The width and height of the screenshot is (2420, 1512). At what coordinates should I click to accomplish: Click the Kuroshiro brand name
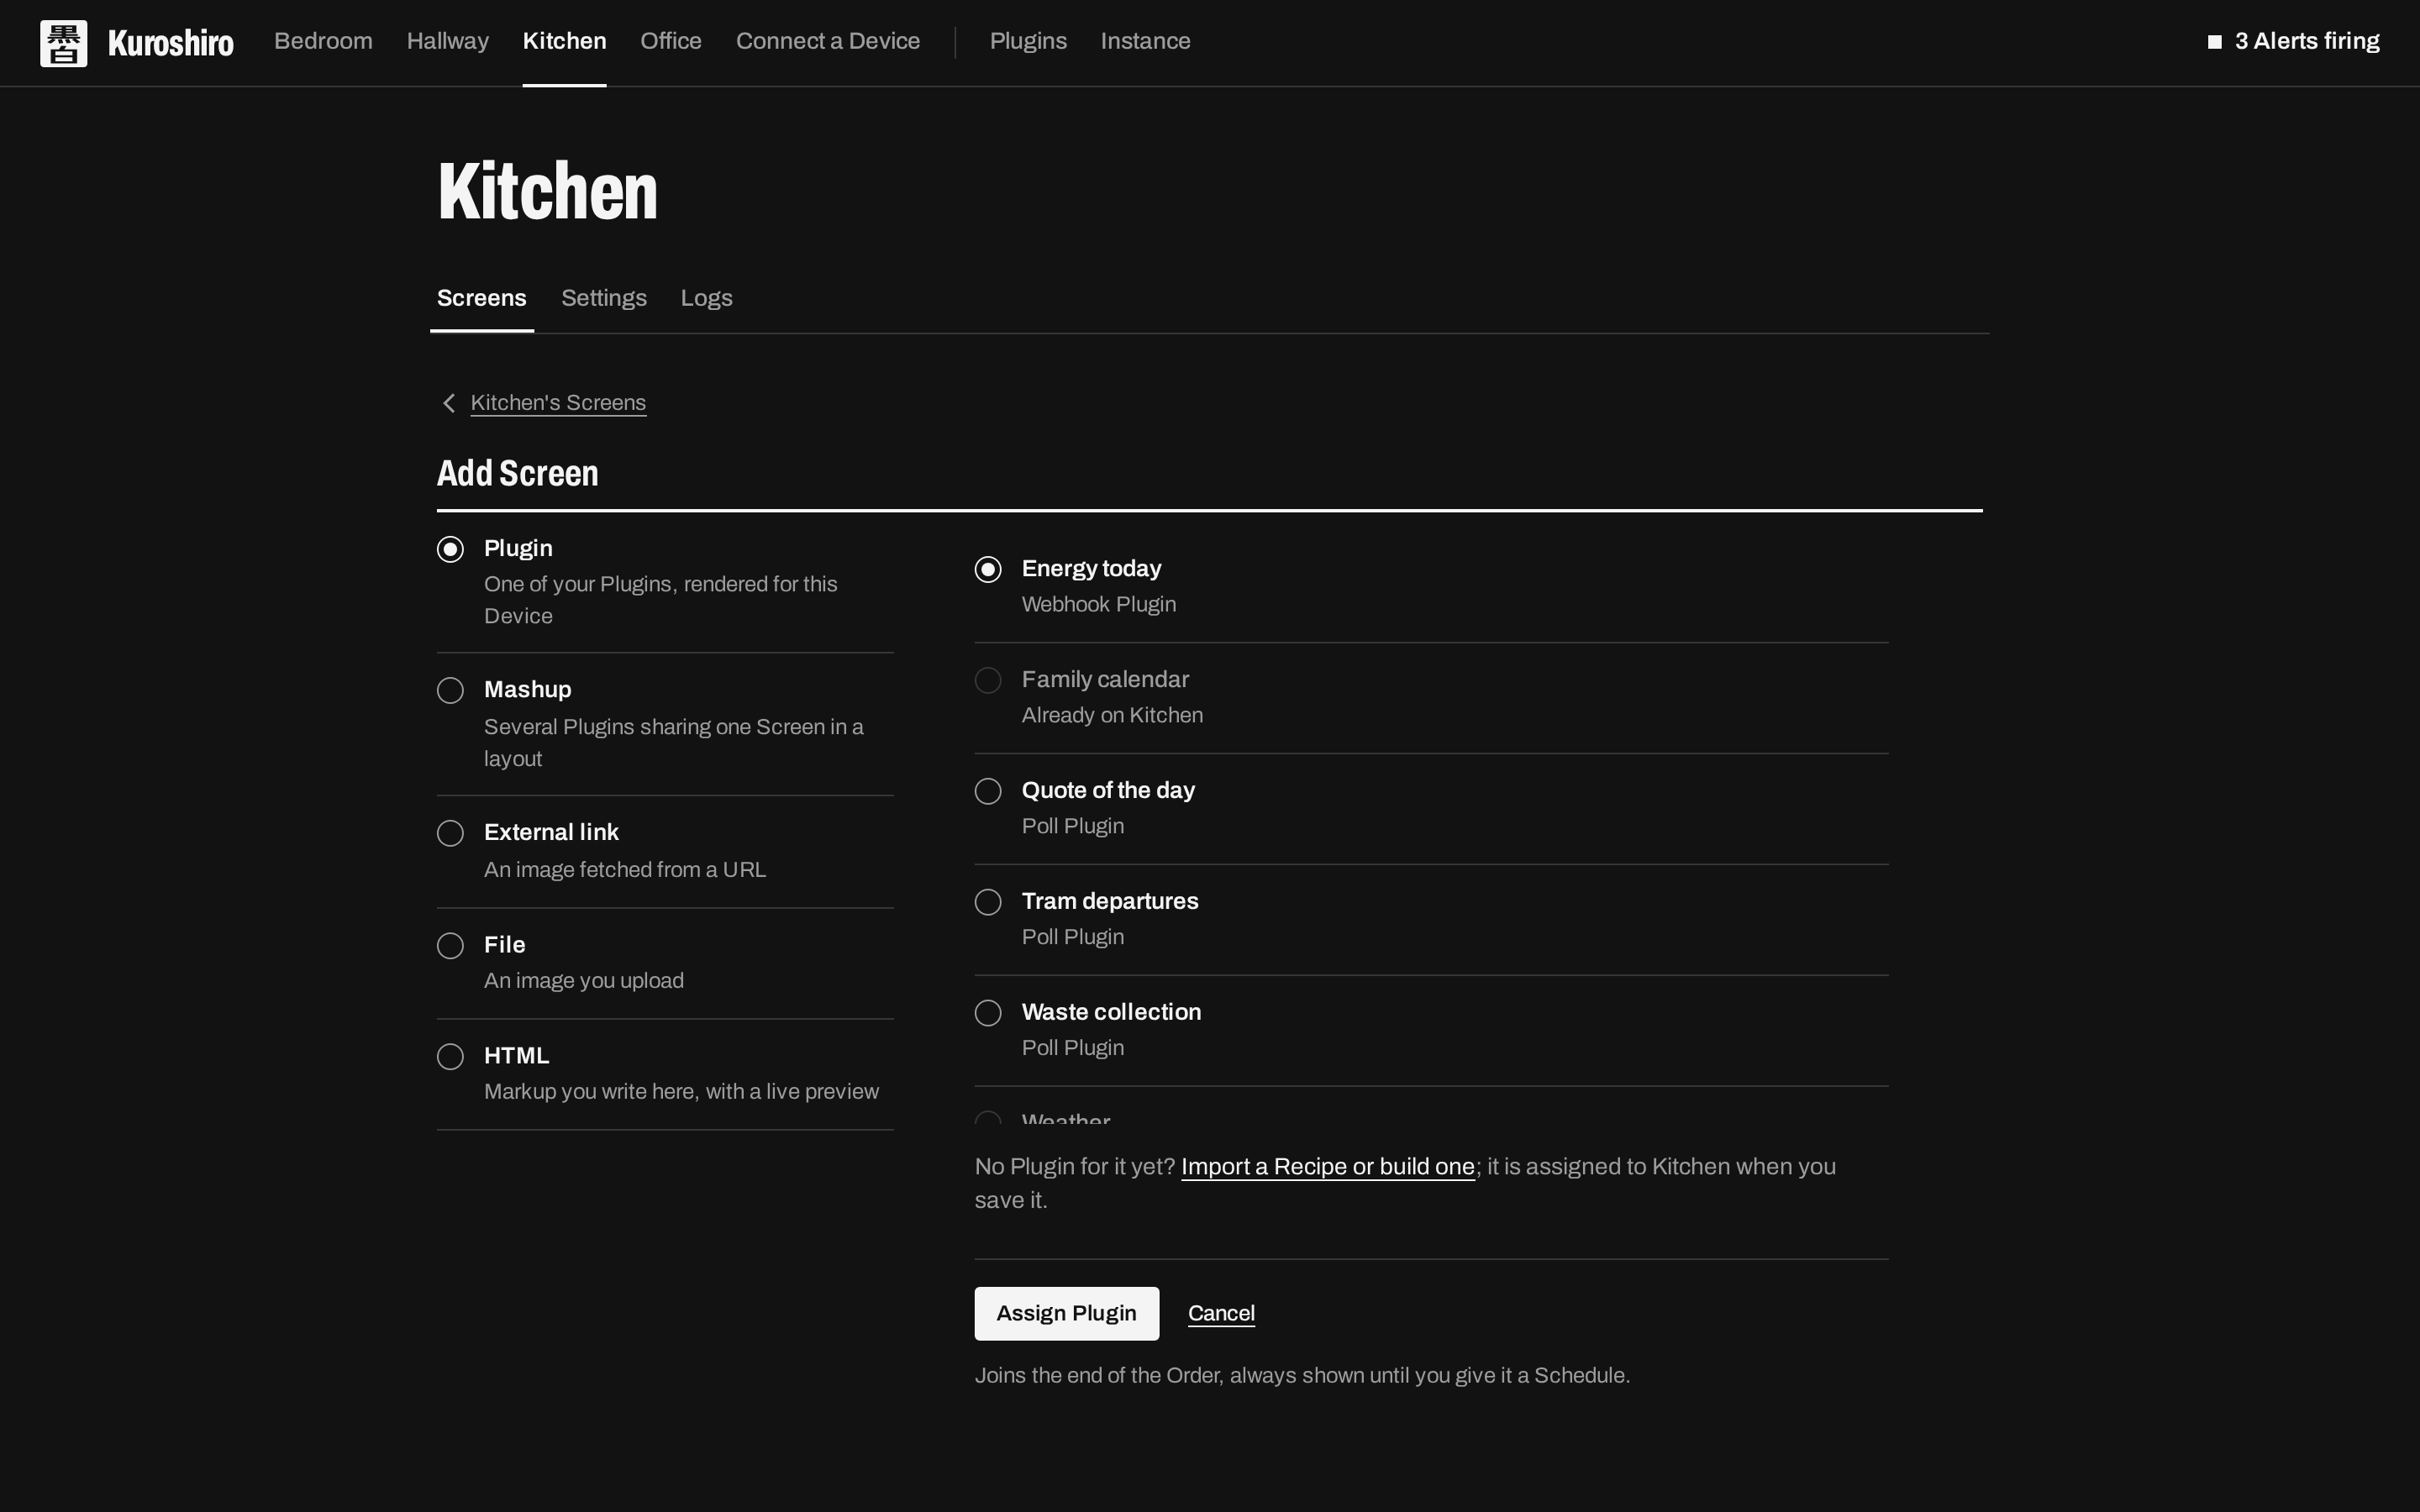pyautogui.click(x=171, y=43)
